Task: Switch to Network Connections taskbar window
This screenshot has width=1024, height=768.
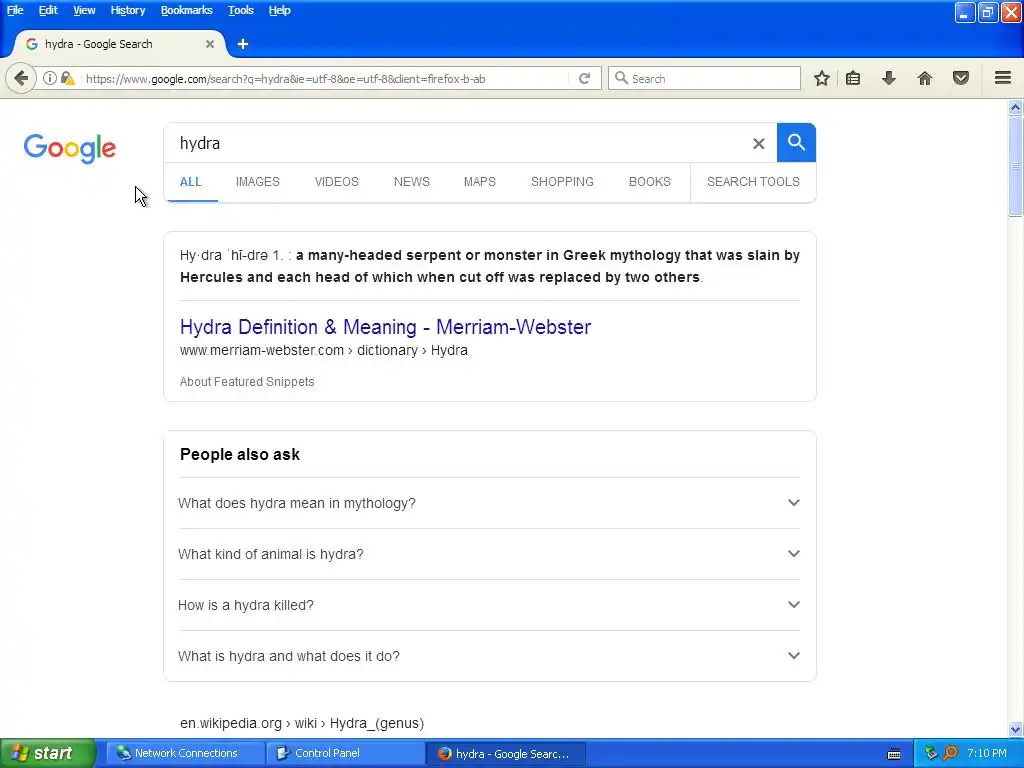Action: point(185,754)
